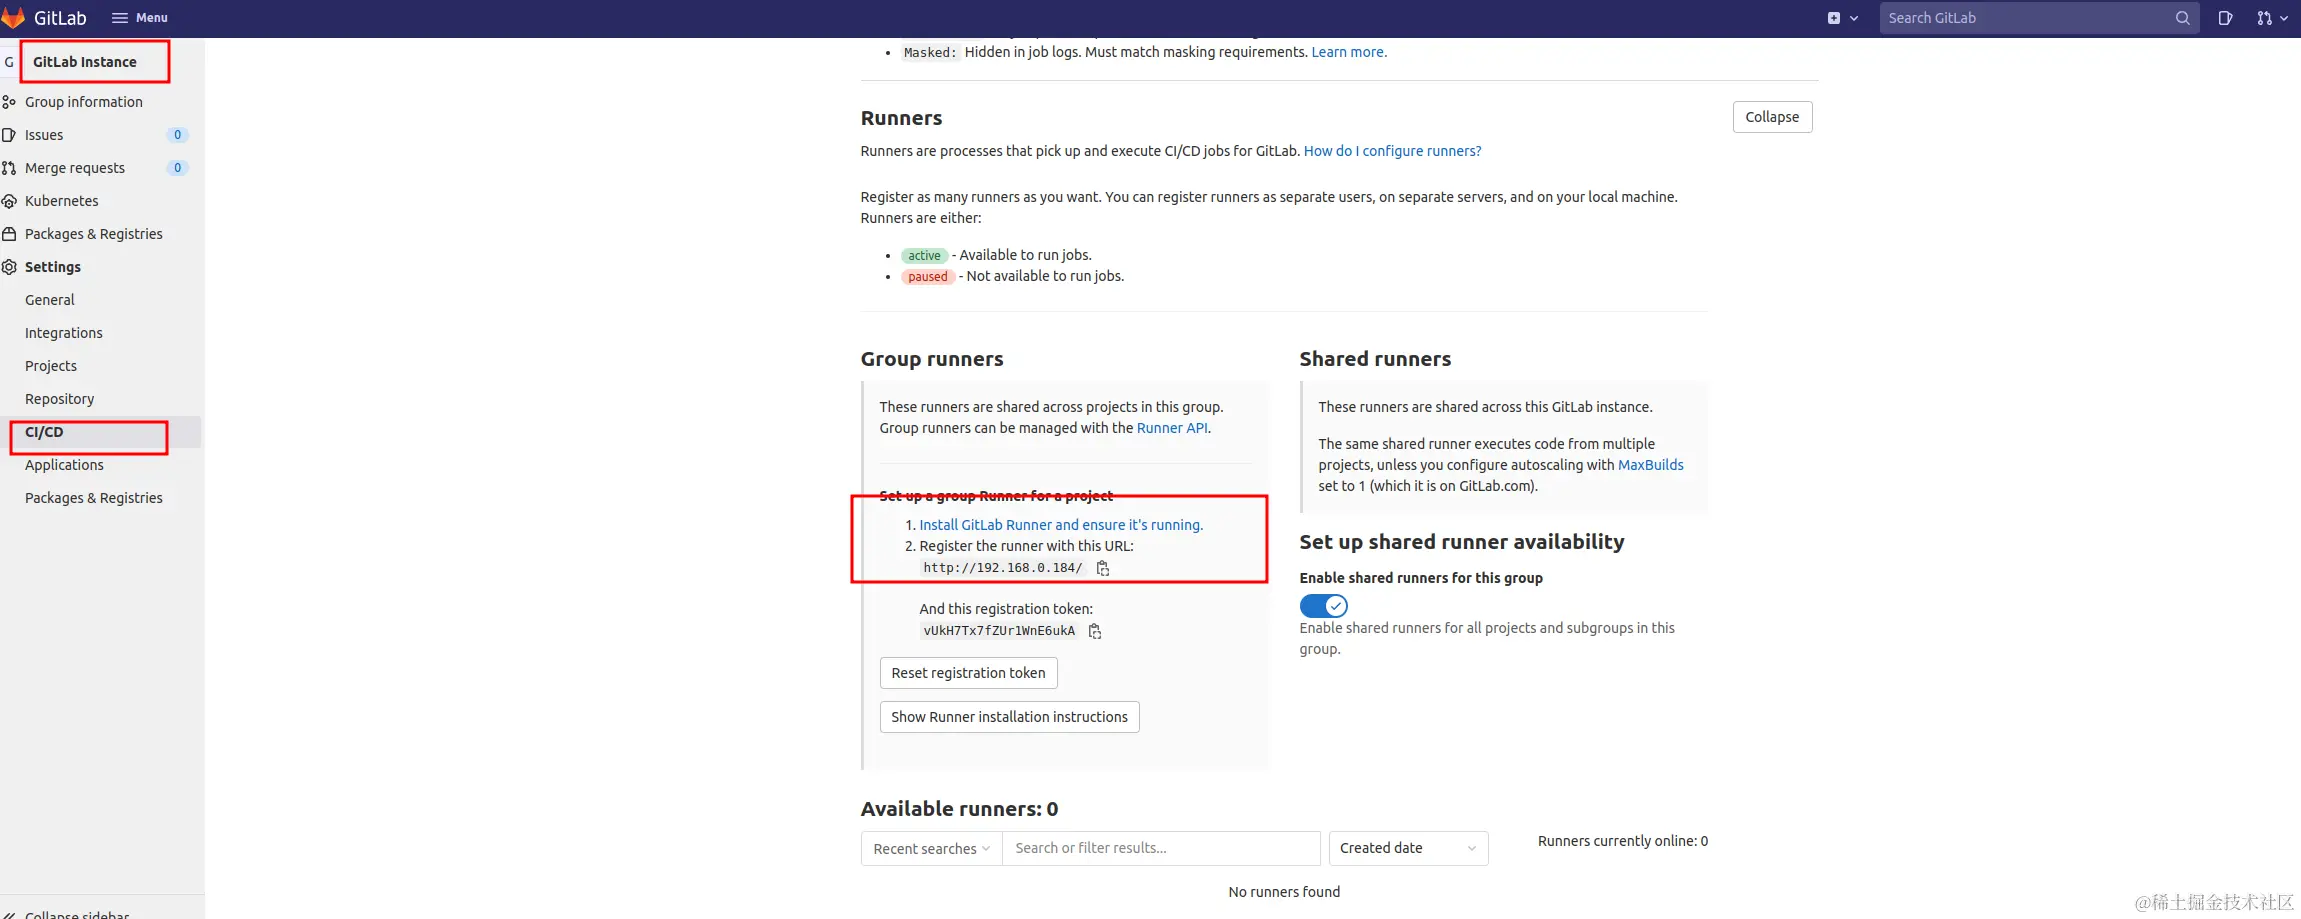Select General under Settings
Image resolution: width=2301 pixels, height=919 pixels.
[x=50, y=300]
